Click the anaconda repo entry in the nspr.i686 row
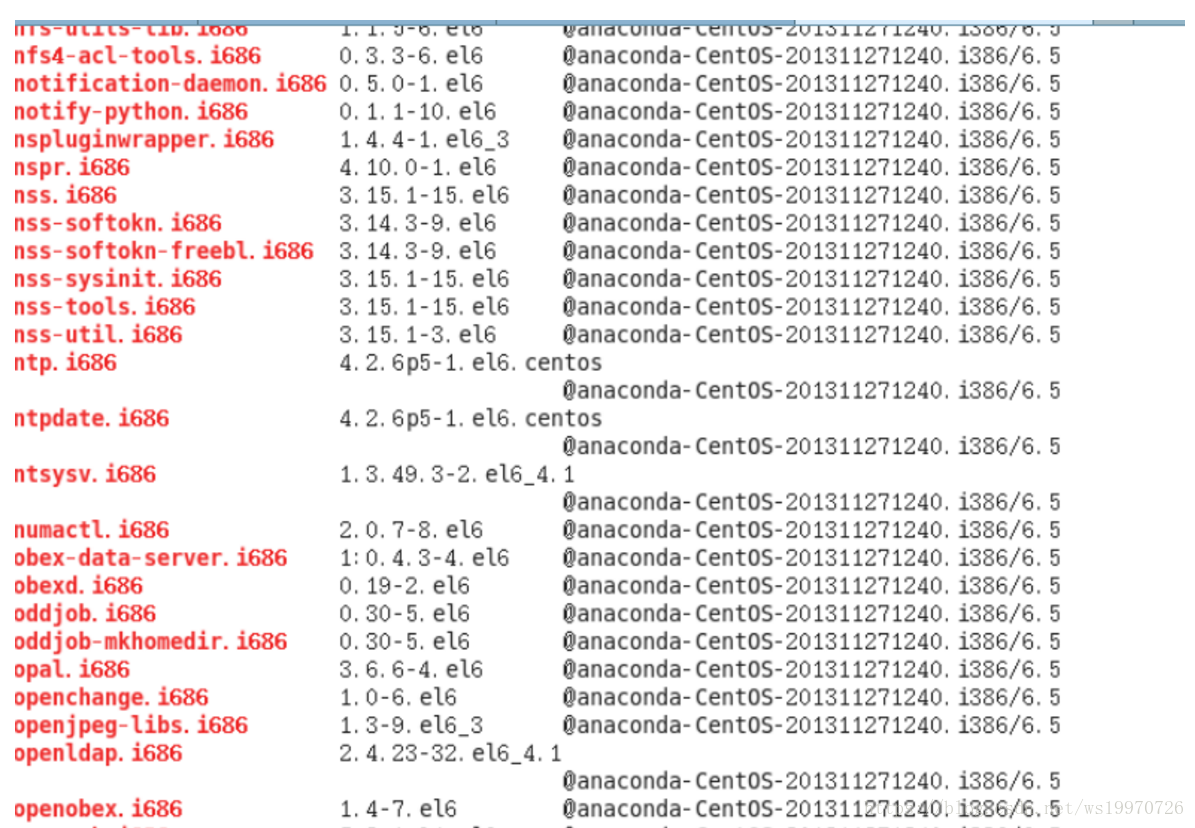 [x=812, y=168]
